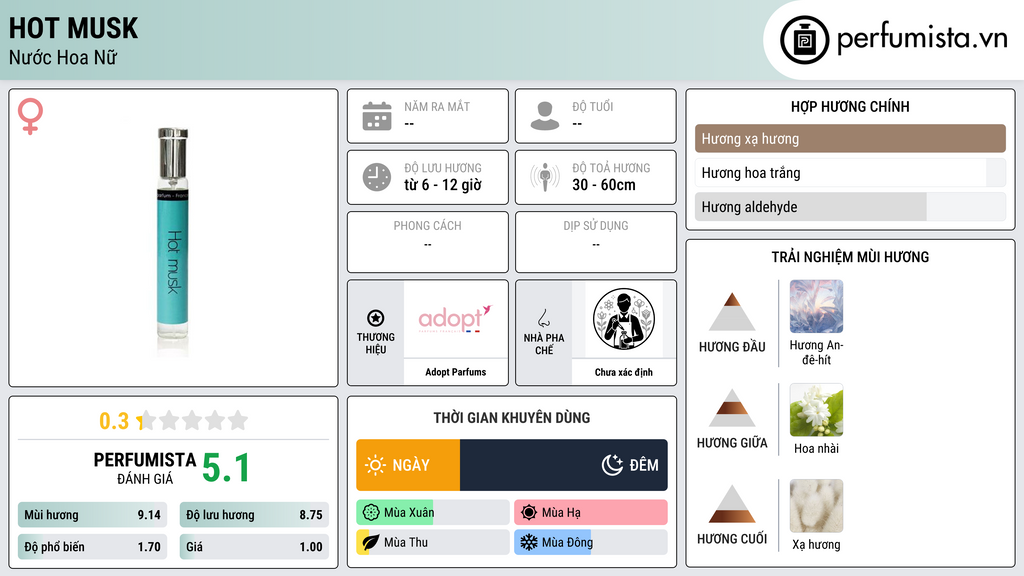1024x576 pixels.
Task: Click the Dịp sử dụng occasion box
Action: (596, 242)
